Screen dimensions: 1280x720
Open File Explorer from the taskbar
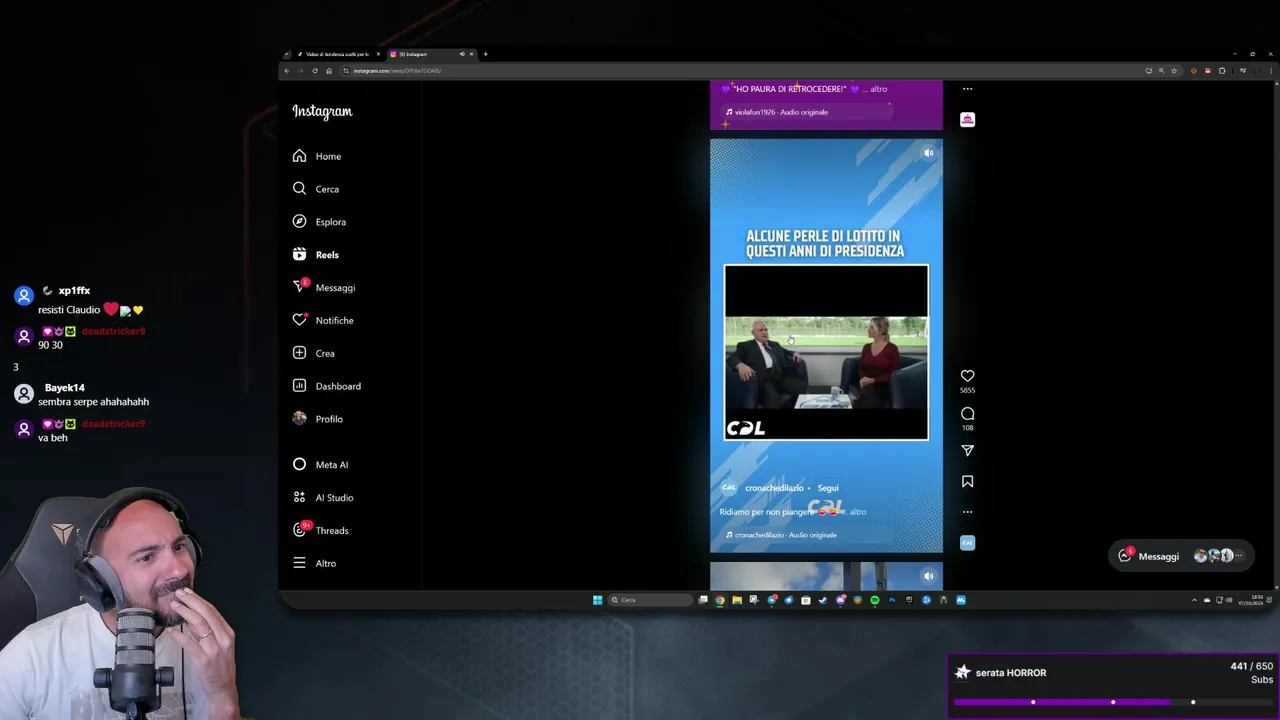point(737,600)
